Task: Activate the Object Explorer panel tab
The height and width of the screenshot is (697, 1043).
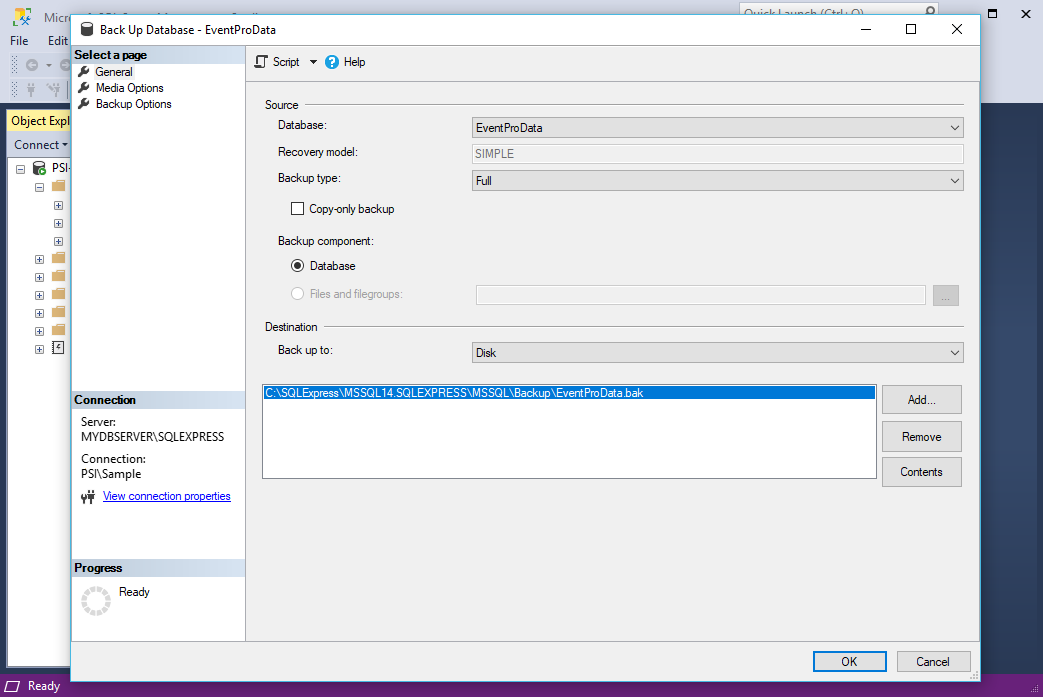Action: tap(39, 120)
